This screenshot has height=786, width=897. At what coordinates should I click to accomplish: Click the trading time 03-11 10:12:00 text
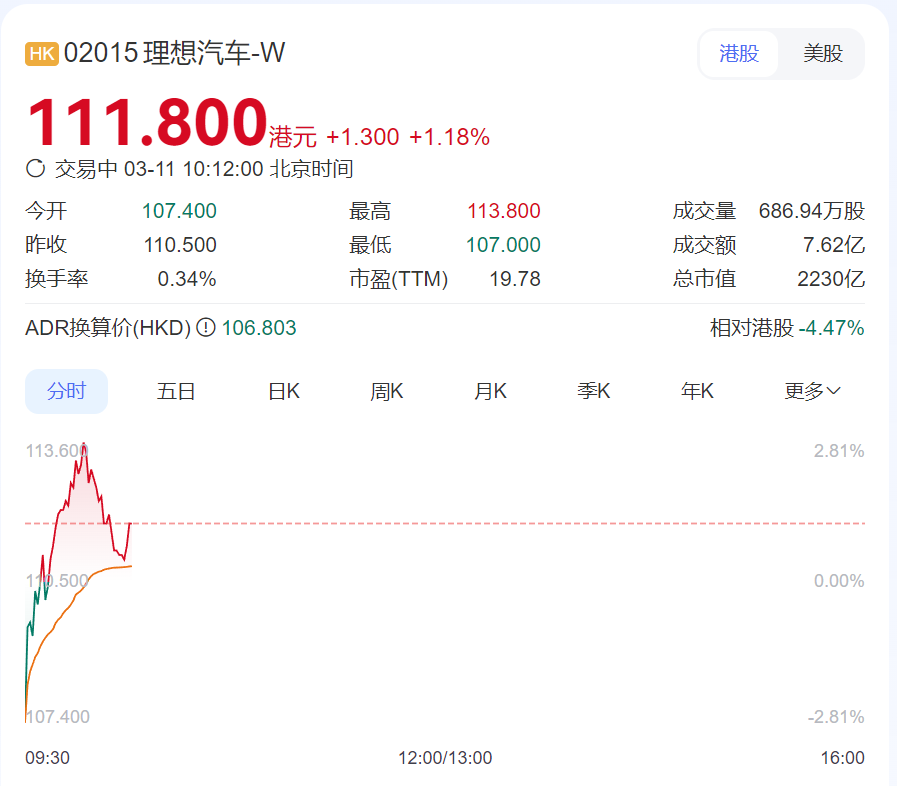pyautogui.click(x=193, y=169)
